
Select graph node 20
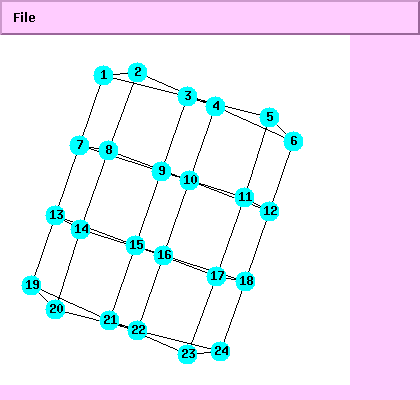(55, 309)
